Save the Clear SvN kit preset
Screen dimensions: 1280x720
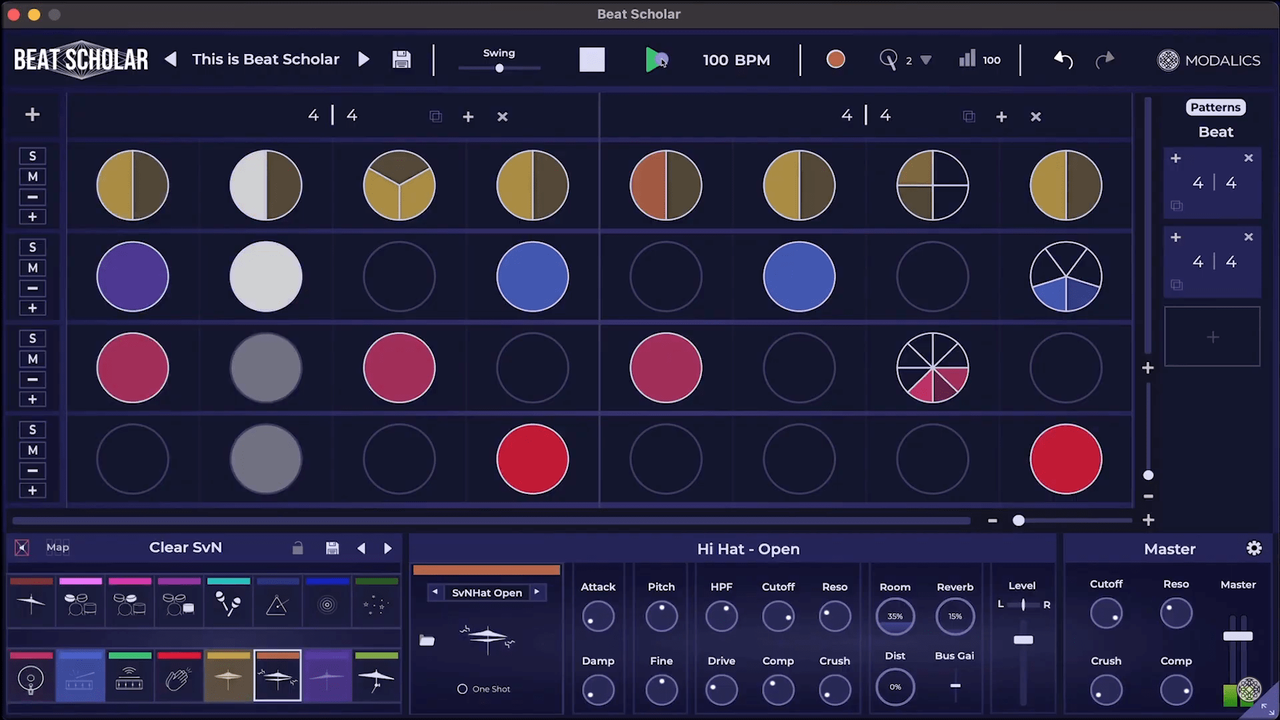332,548
